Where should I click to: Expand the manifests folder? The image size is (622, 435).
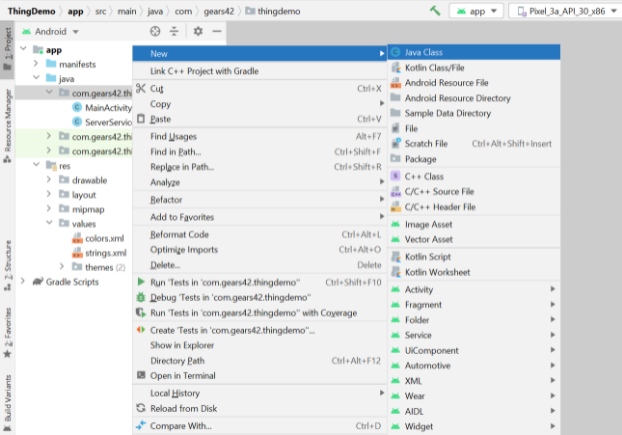36,63
